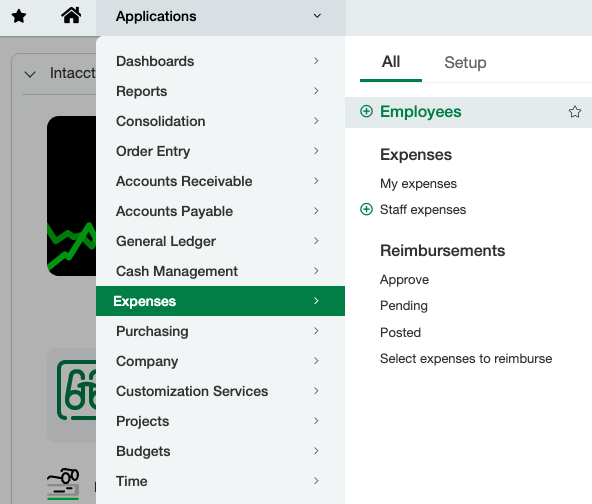Click the favorites star icon in top bar
The width and height of the screenshot is (592, 504).
click(18, 16)
